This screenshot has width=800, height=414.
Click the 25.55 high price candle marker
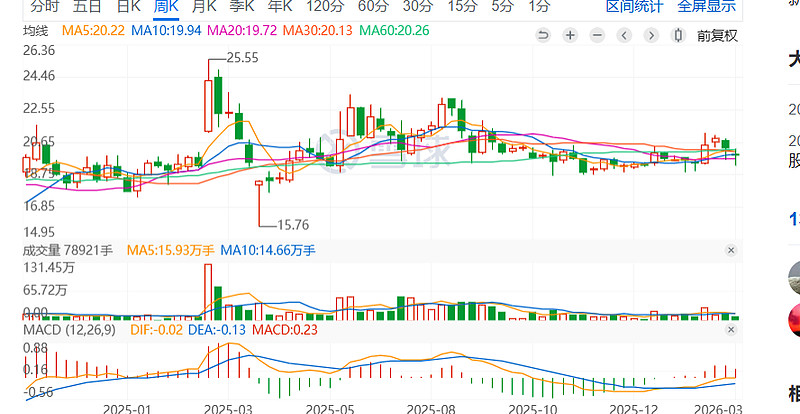pyautogui.click(x=244, y=58)
